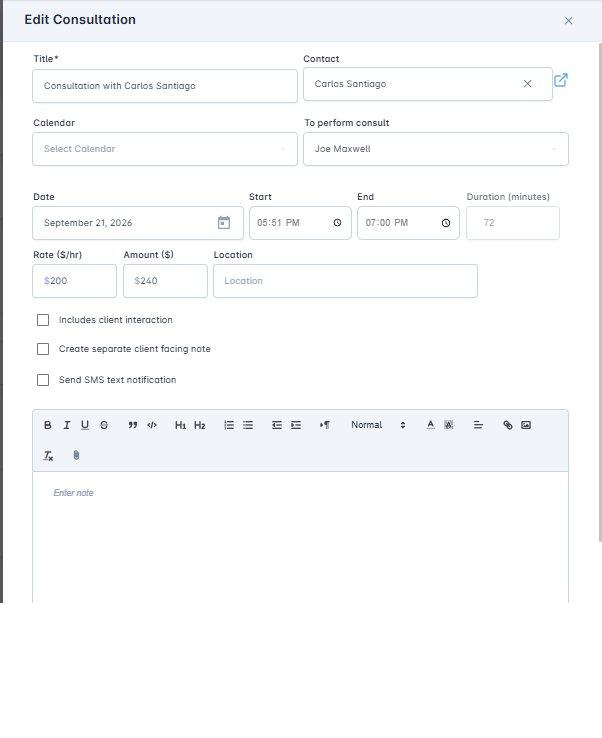Apply Heading 1 style
The width and height of the screenshot is (602, 738).
[180, 425]
